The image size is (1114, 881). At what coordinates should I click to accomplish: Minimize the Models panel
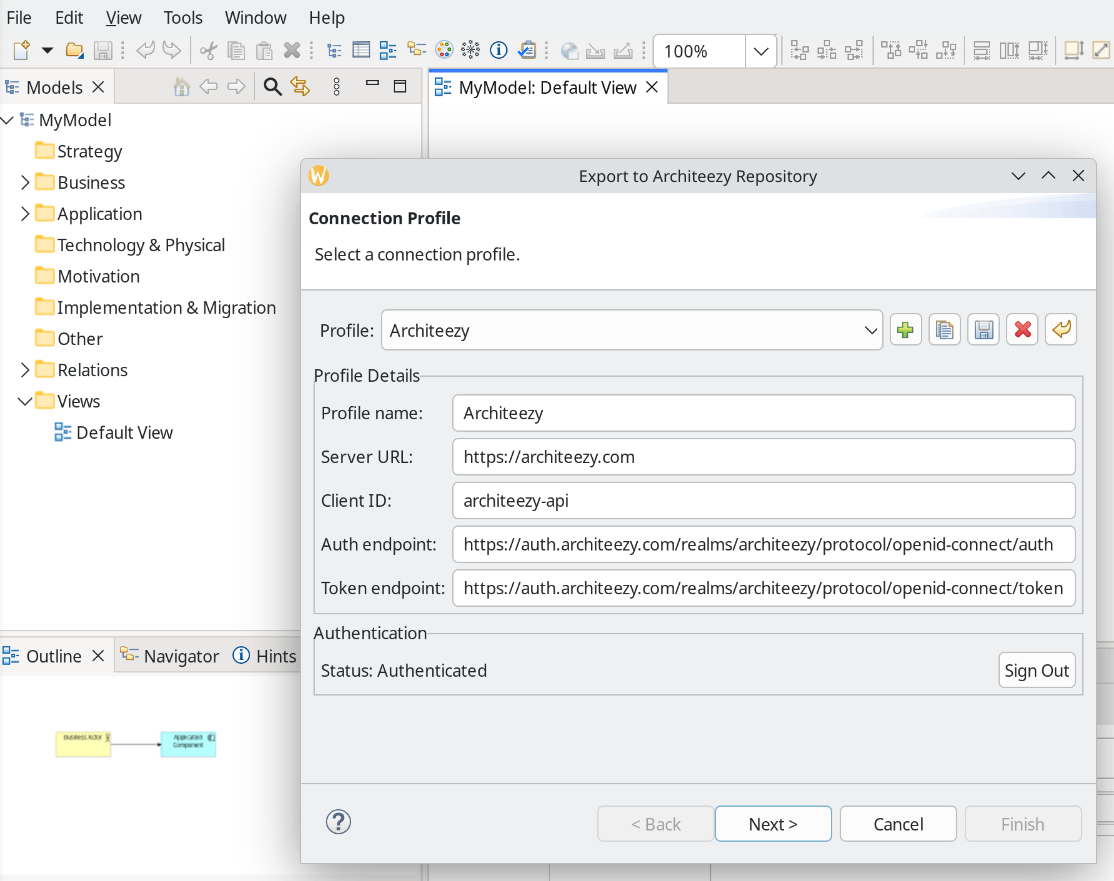[x=372, y=84]
